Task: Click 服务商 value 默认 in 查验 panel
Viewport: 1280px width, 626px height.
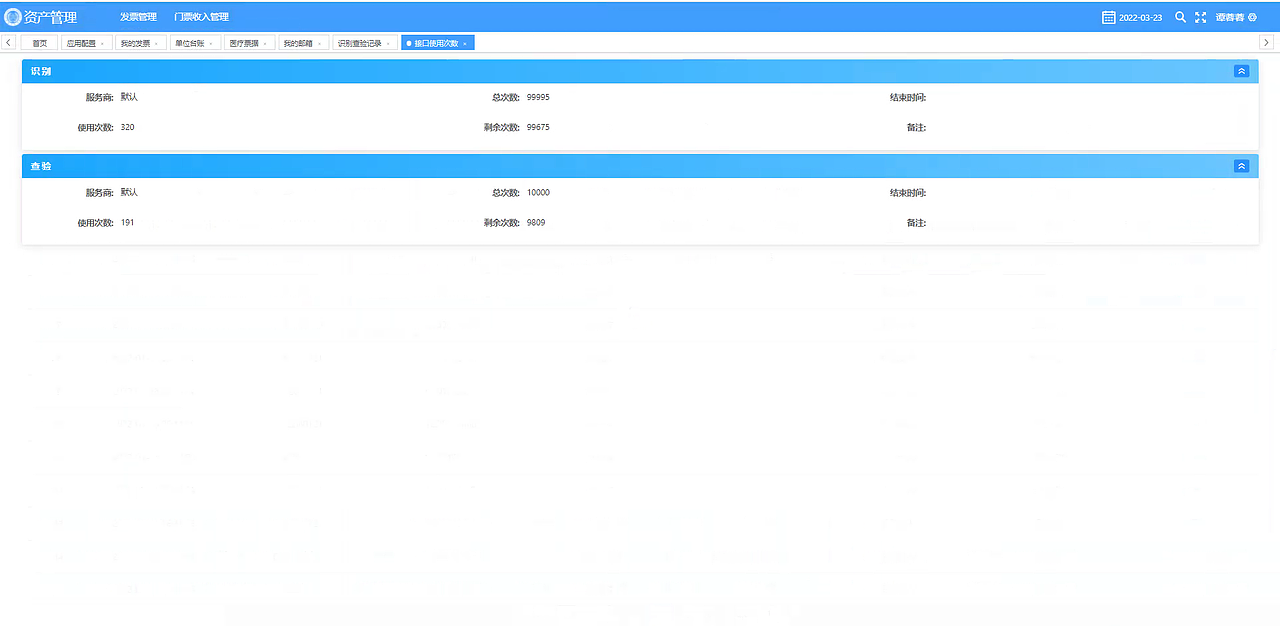Action: point(129,192)
